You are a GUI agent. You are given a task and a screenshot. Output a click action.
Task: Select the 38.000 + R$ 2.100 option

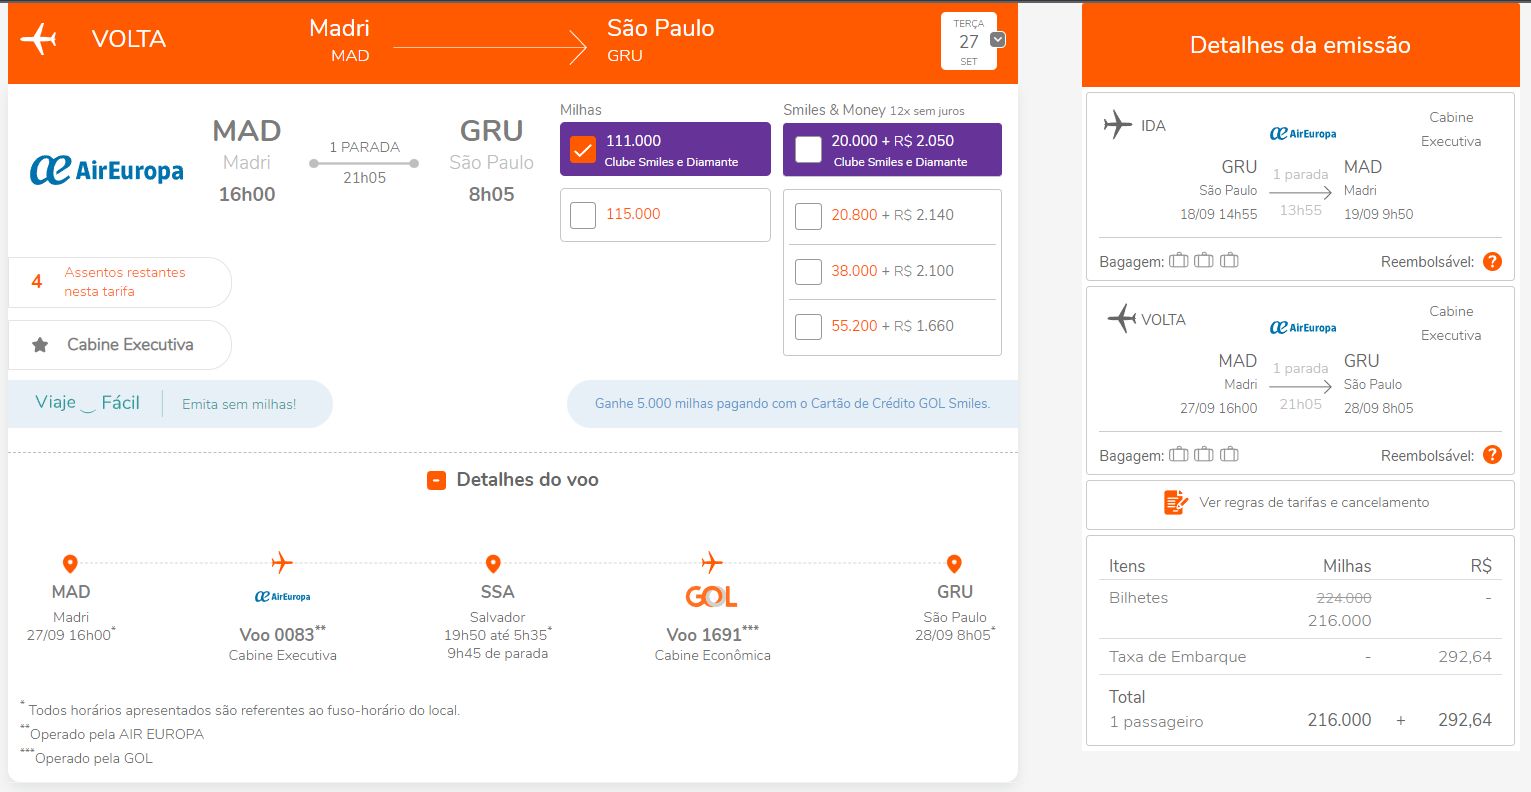808,272
